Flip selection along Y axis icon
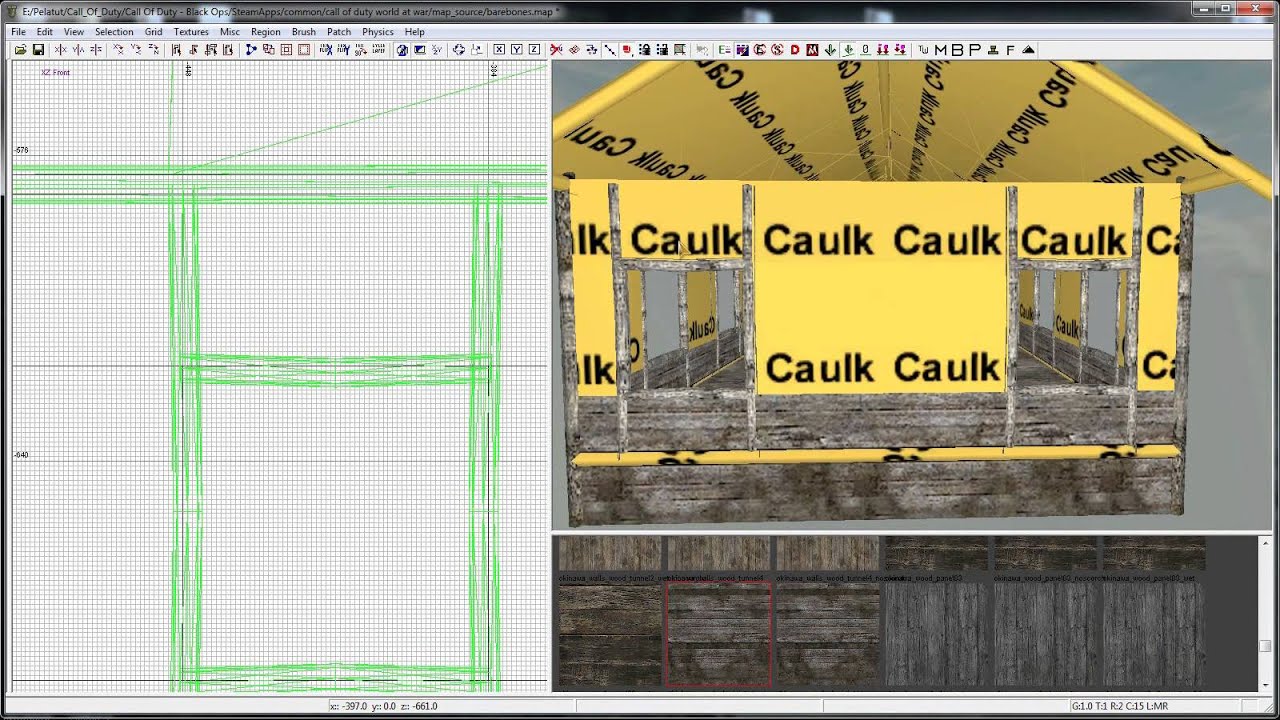The width and height of the screenshot is (1280, 720). tap(78, 49)
